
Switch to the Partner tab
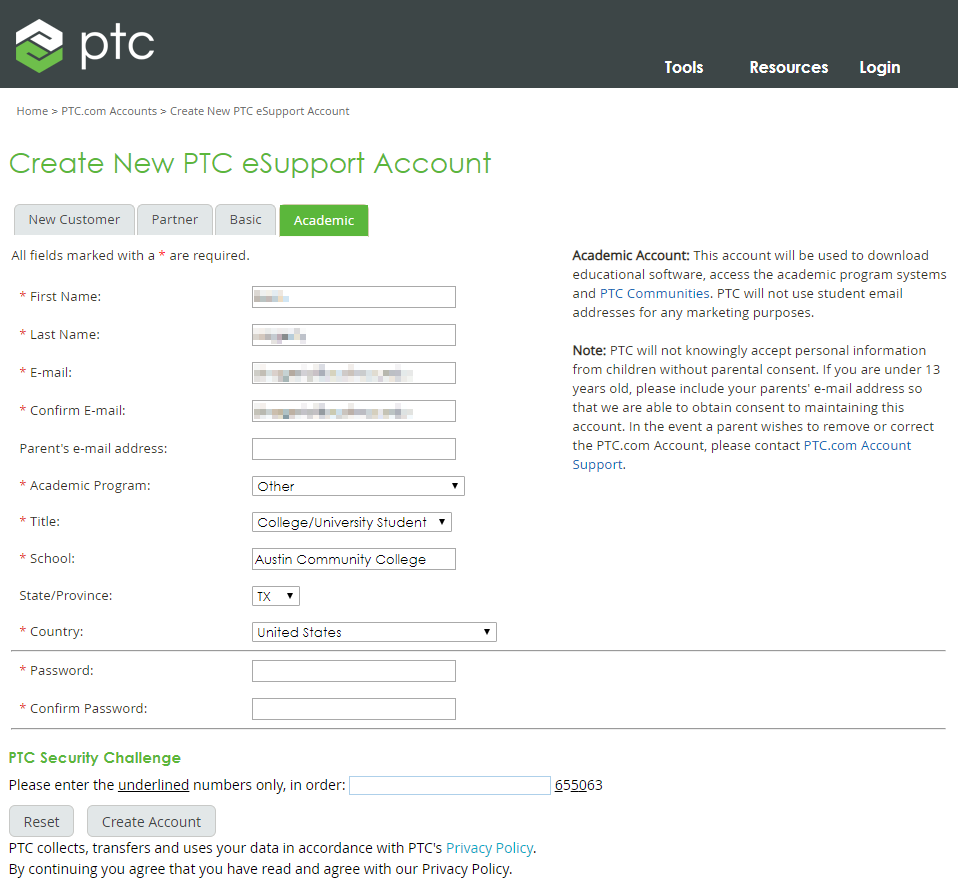click(175, 220)
